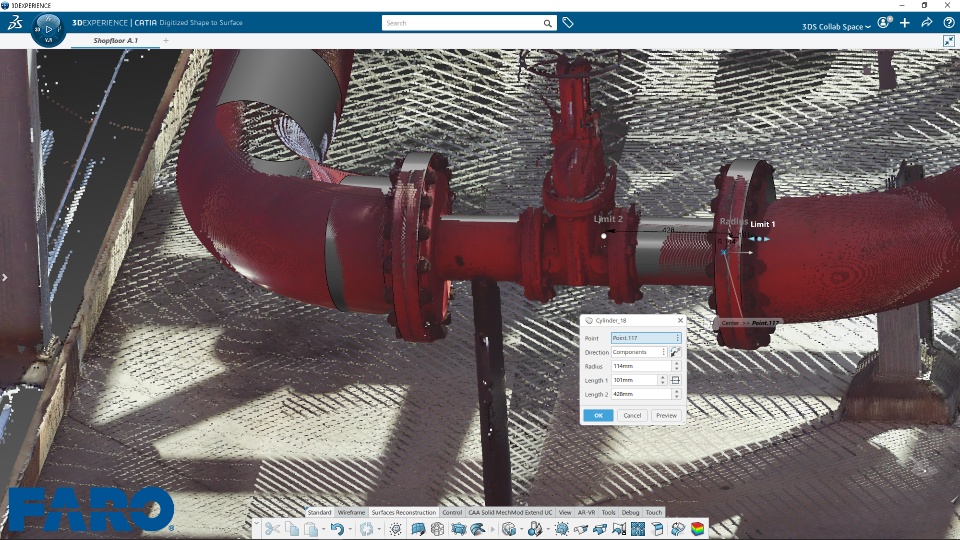Open the Touch tab
Screen dimensions: 960x540
[654, 512]
